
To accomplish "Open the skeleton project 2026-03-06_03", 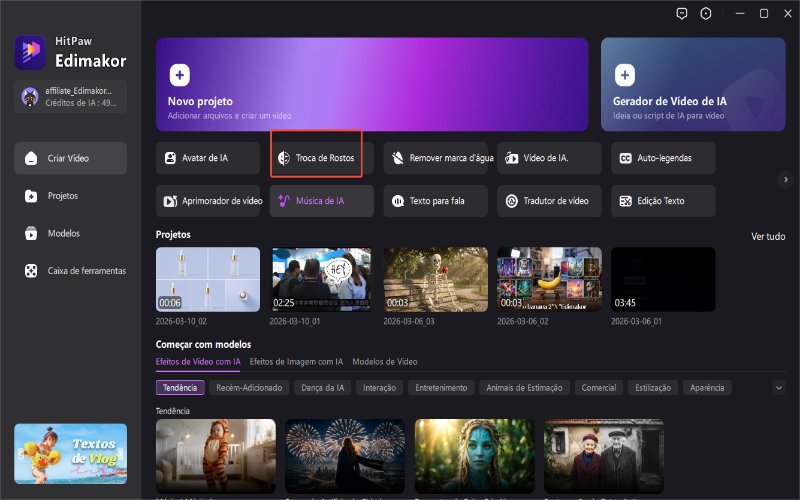I will [436, 279].
